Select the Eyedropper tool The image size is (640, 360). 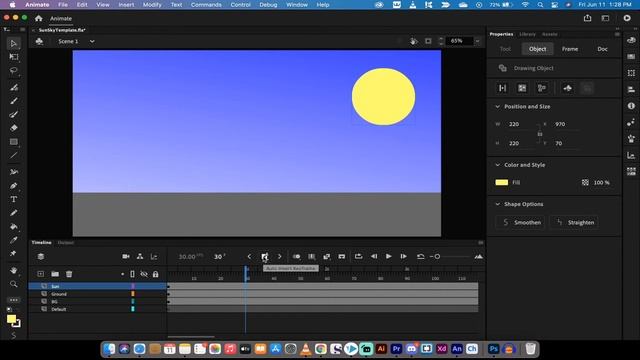[13, 240]
